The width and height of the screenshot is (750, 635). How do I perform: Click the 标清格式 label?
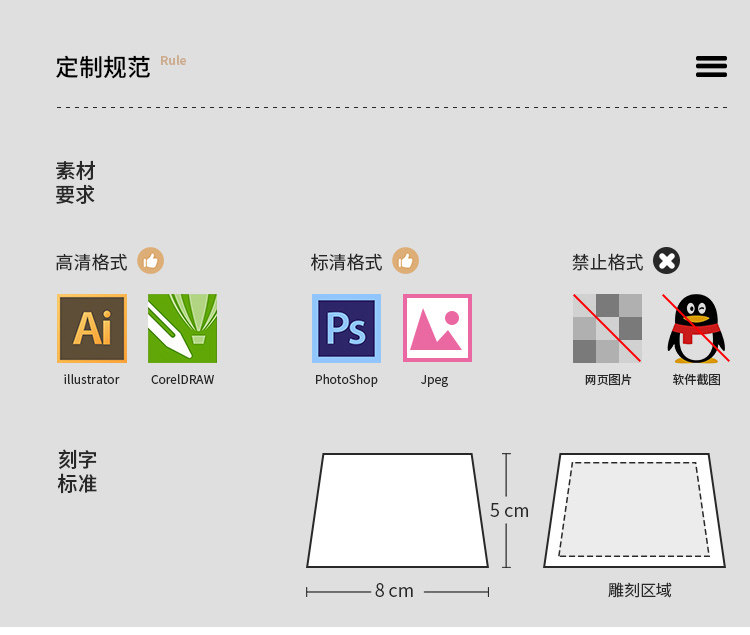pyautogui.click(x=347, y=262)
